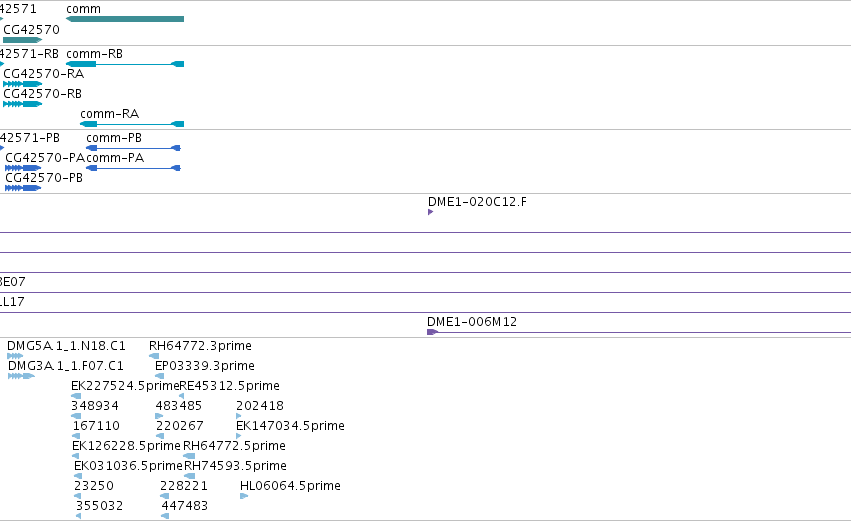Image resolution: width=851 pixels, height=521 pixels.
Task: Click the comm-RA label text
Action: pos(110,114)
